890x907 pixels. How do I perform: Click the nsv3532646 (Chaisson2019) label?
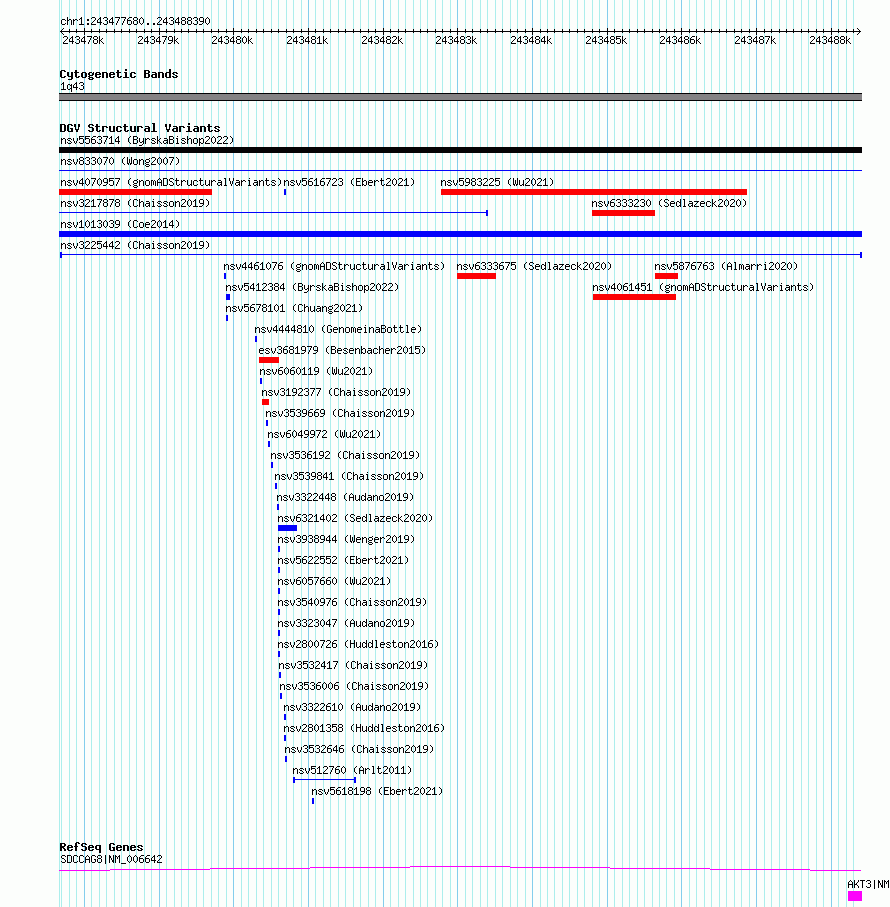coord(359,750)
